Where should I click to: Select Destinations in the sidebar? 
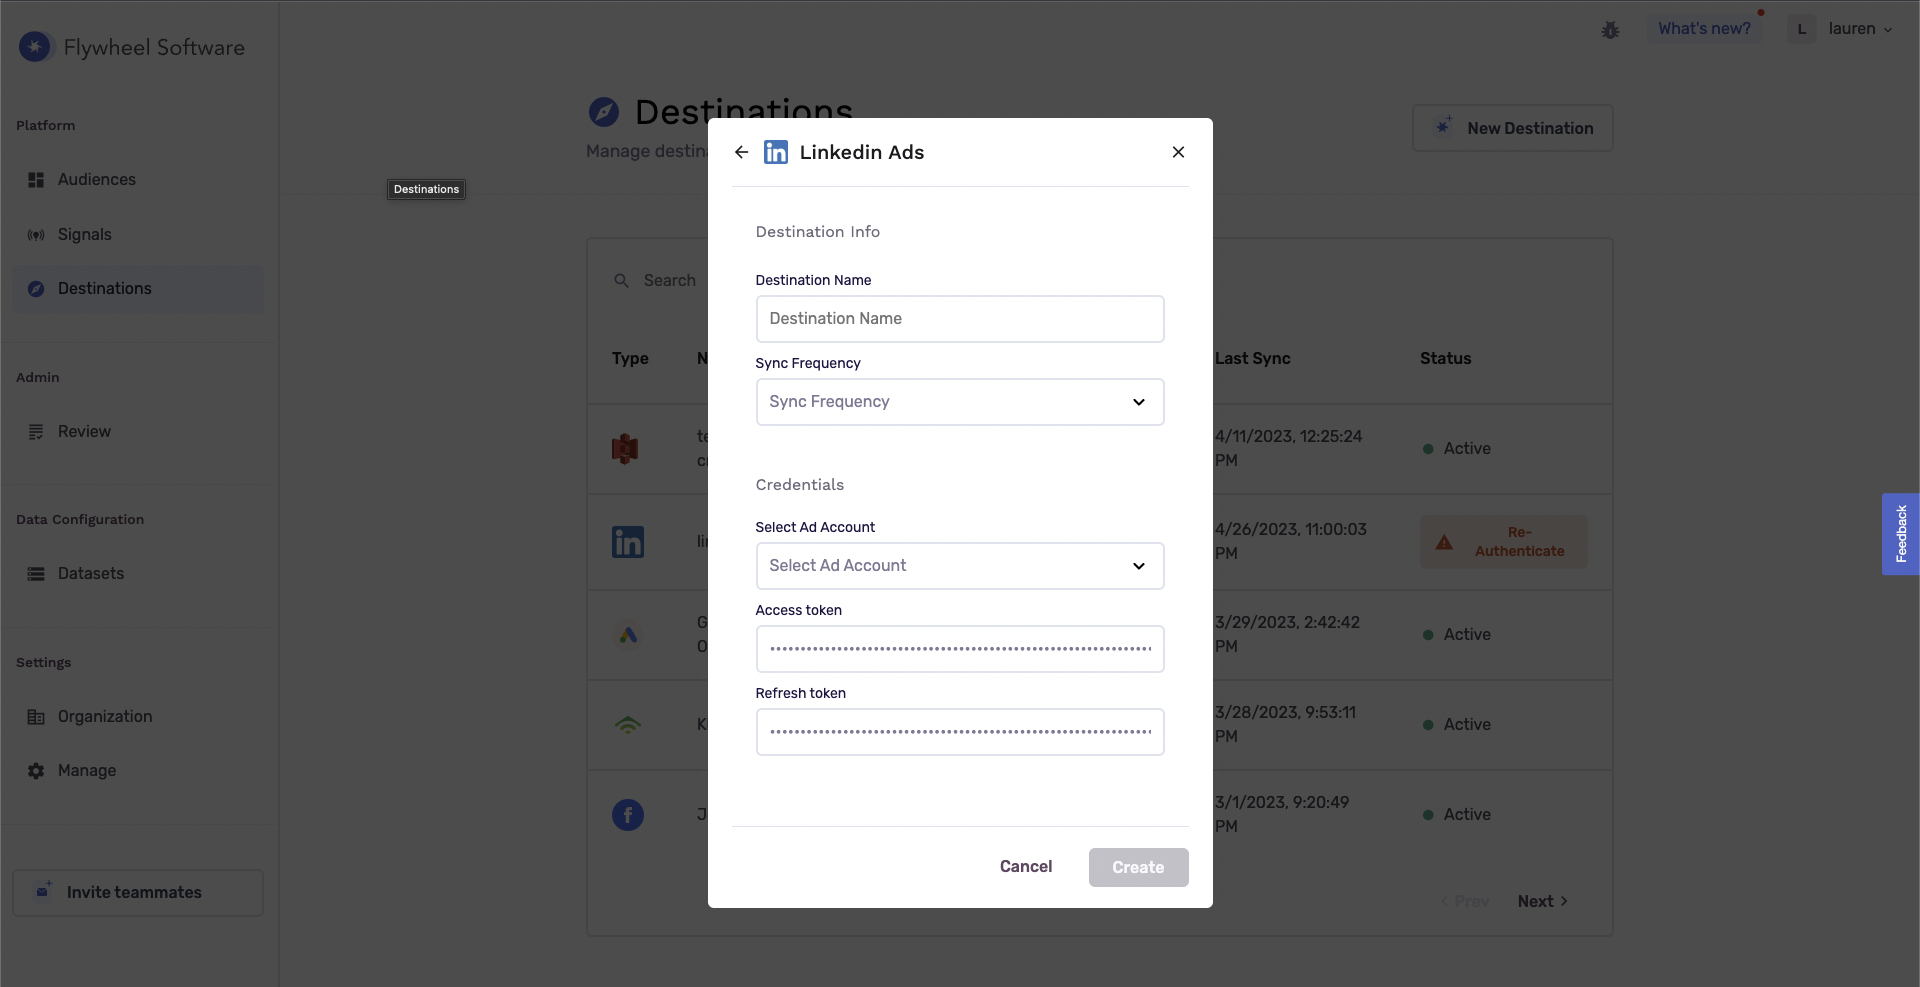tap(138, 289)
